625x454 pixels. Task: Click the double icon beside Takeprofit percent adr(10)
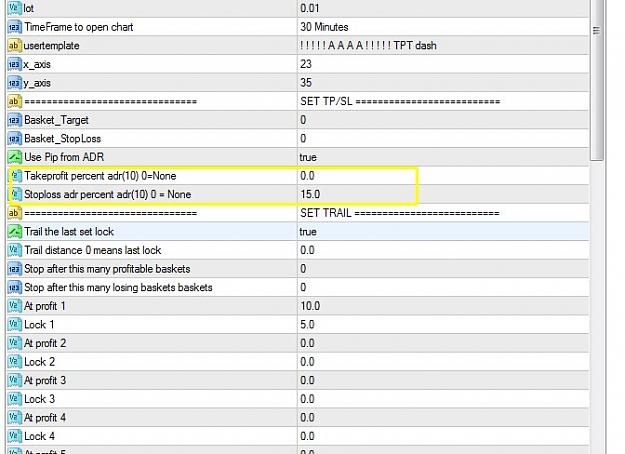[16, 176]
